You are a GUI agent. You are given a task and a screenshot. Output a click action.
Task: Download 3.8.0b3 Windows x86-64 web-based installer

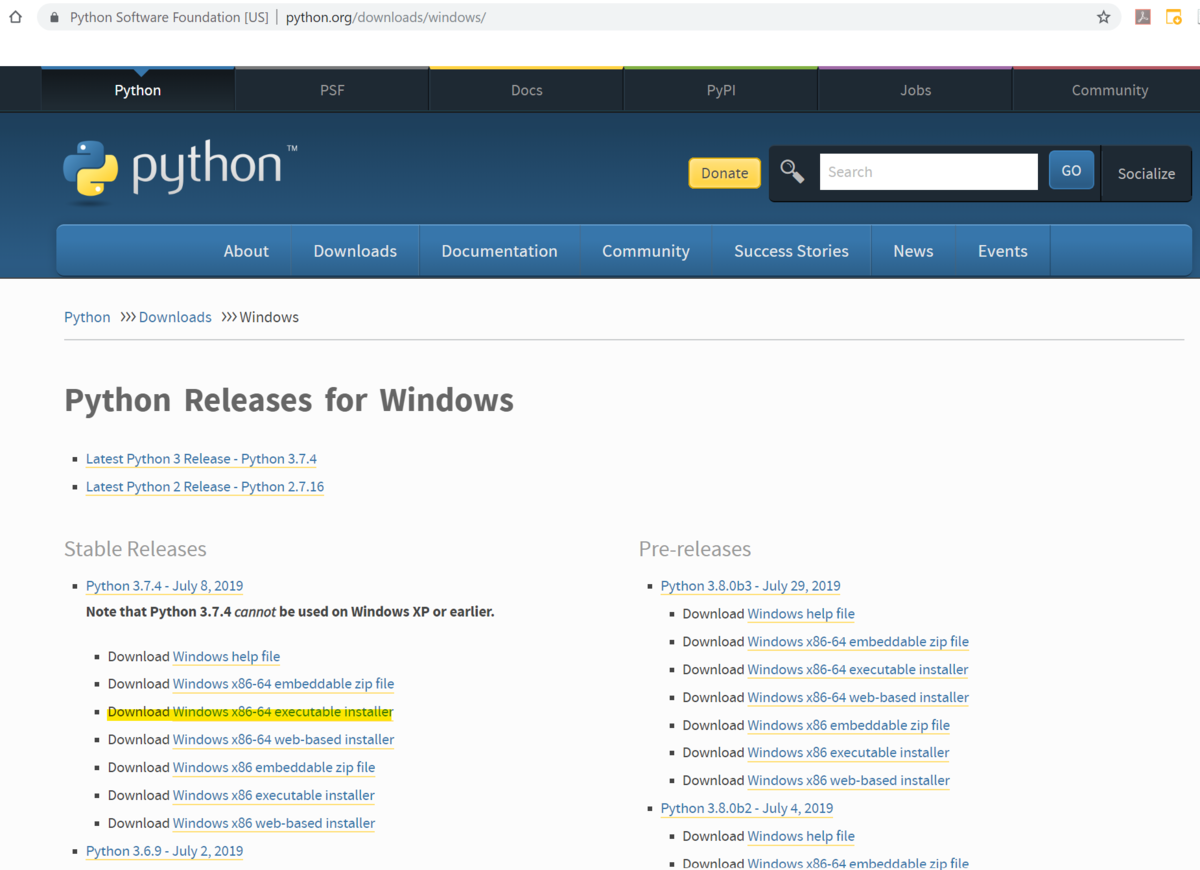[x=858, y=698]
